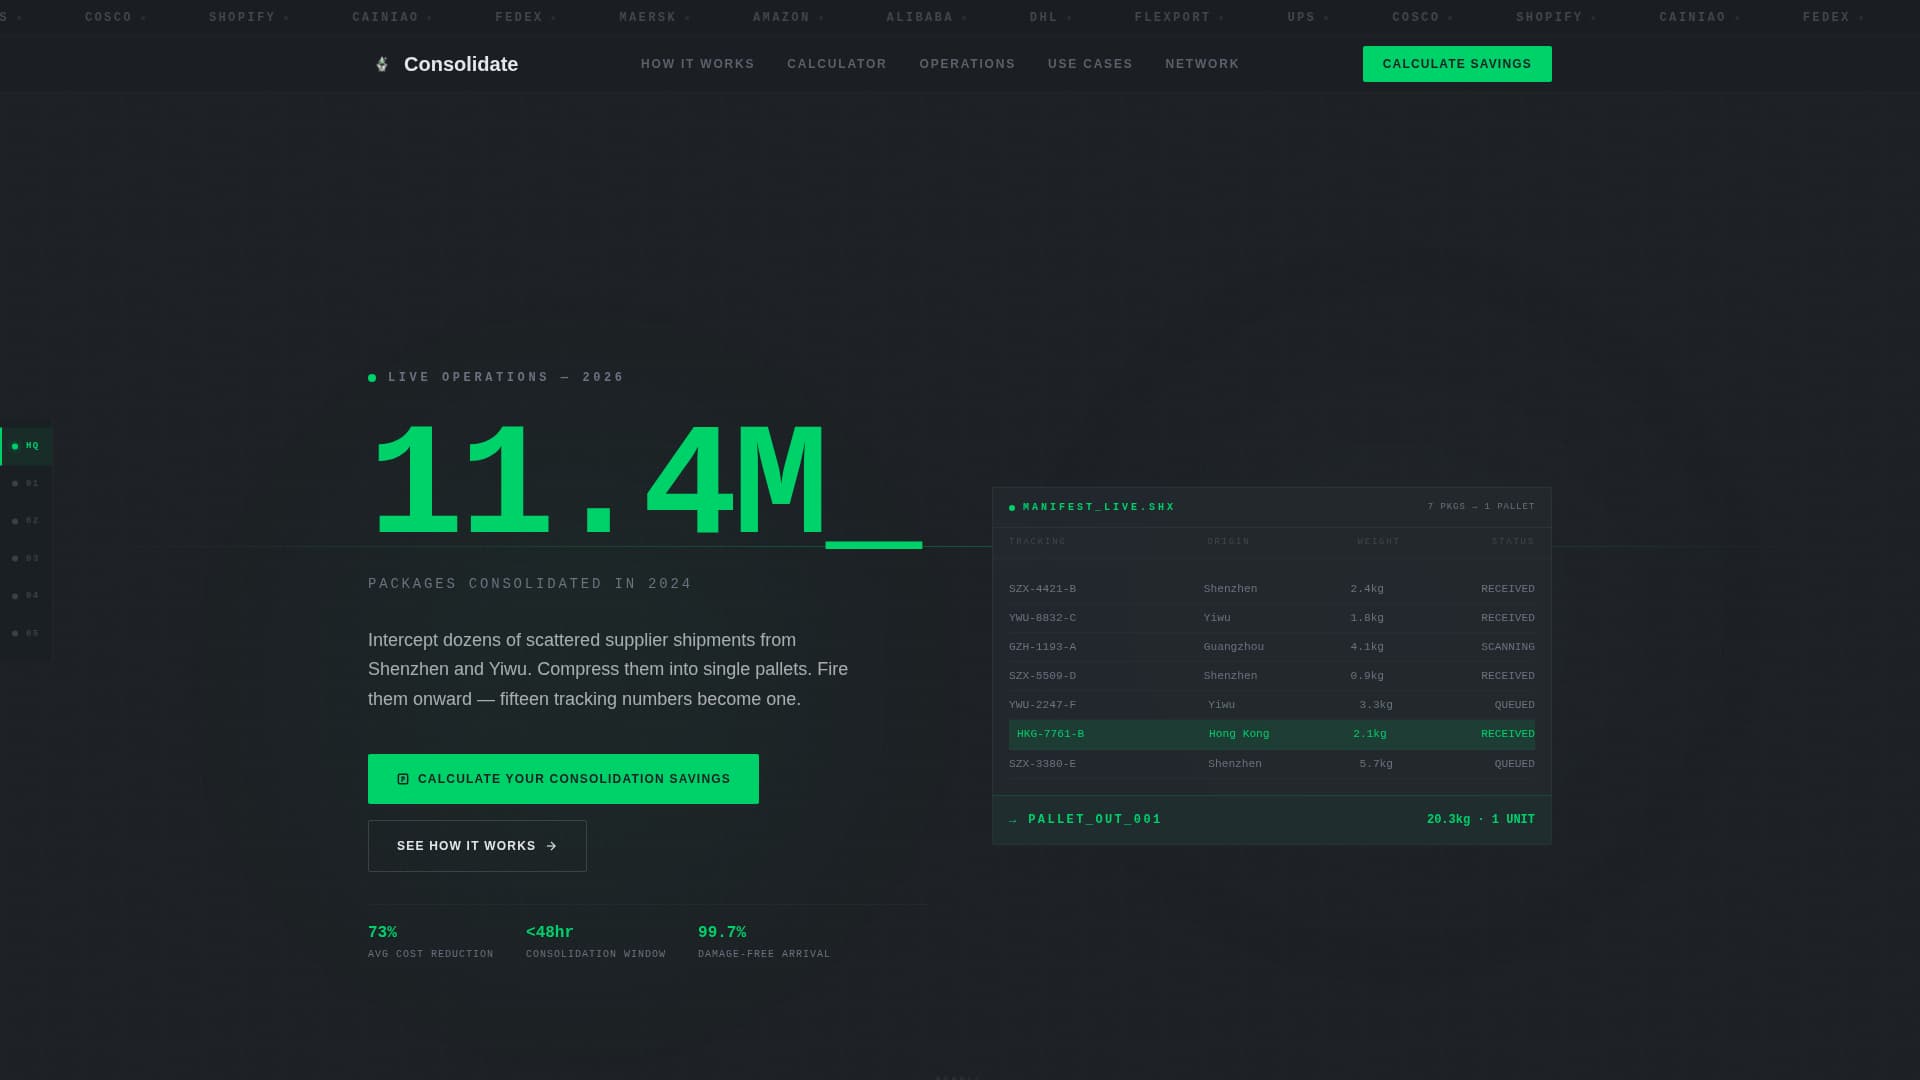Click UPS in the top ticker
The image size is (1920, 1080).
(1301, 18)
